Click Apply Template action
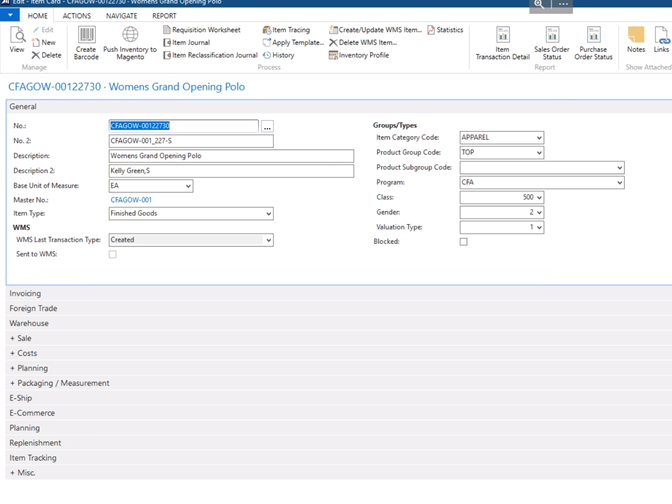672x504 pixels. point(293,42)
